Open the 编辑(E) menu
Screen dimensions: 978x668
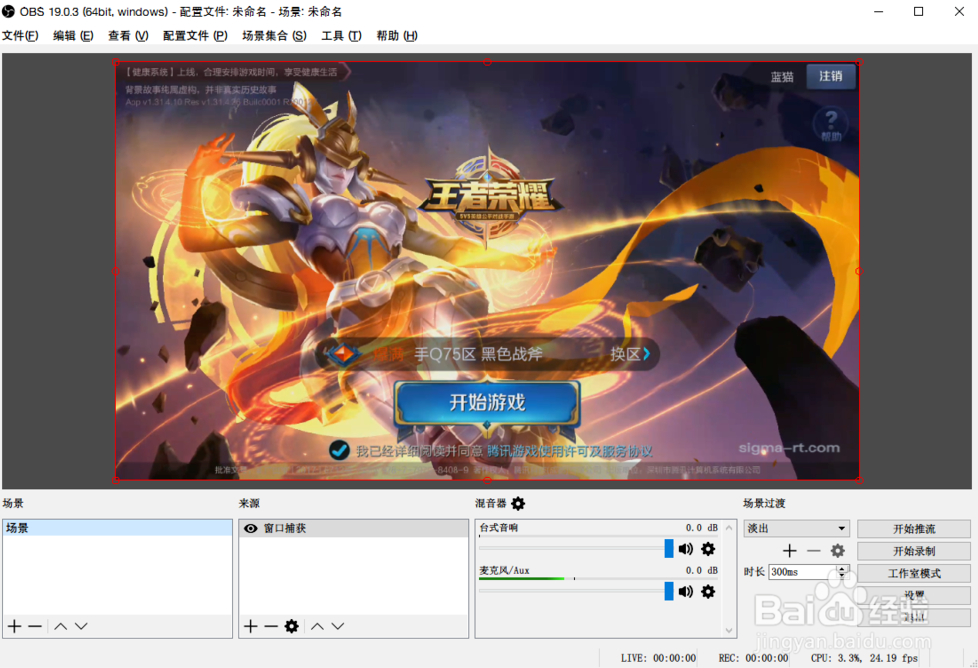[x=73, y=36]
